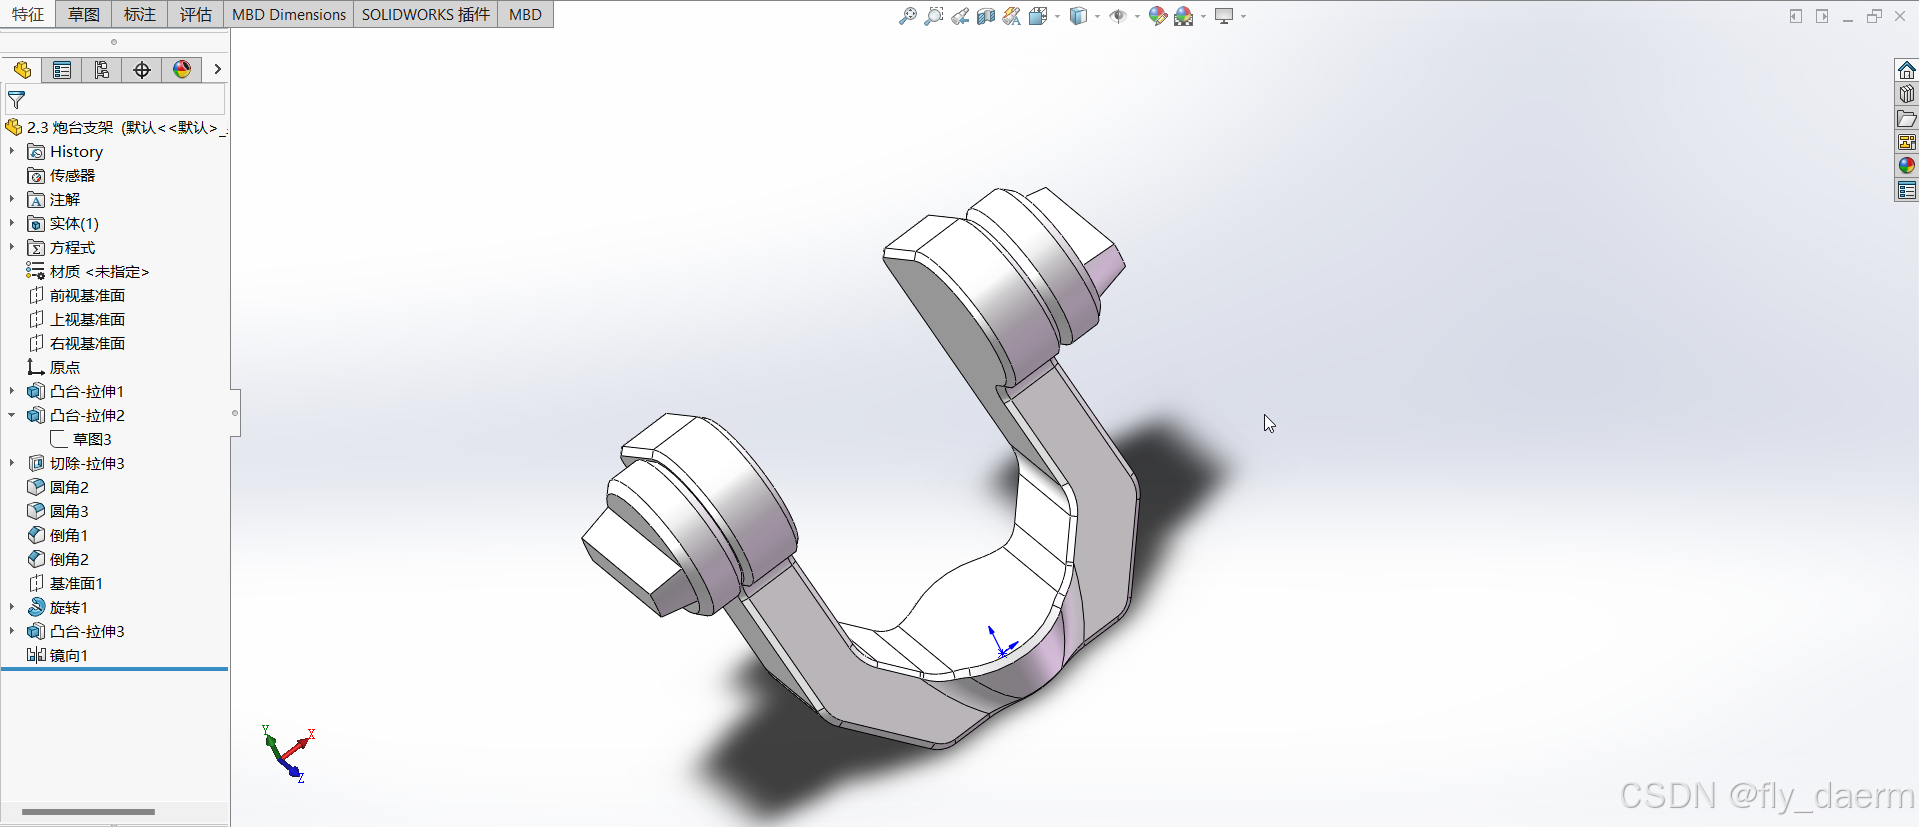Screen dimensions: 1919x827
Task: Open the DisplayManager color ball tab
Action: click(182, 70)
